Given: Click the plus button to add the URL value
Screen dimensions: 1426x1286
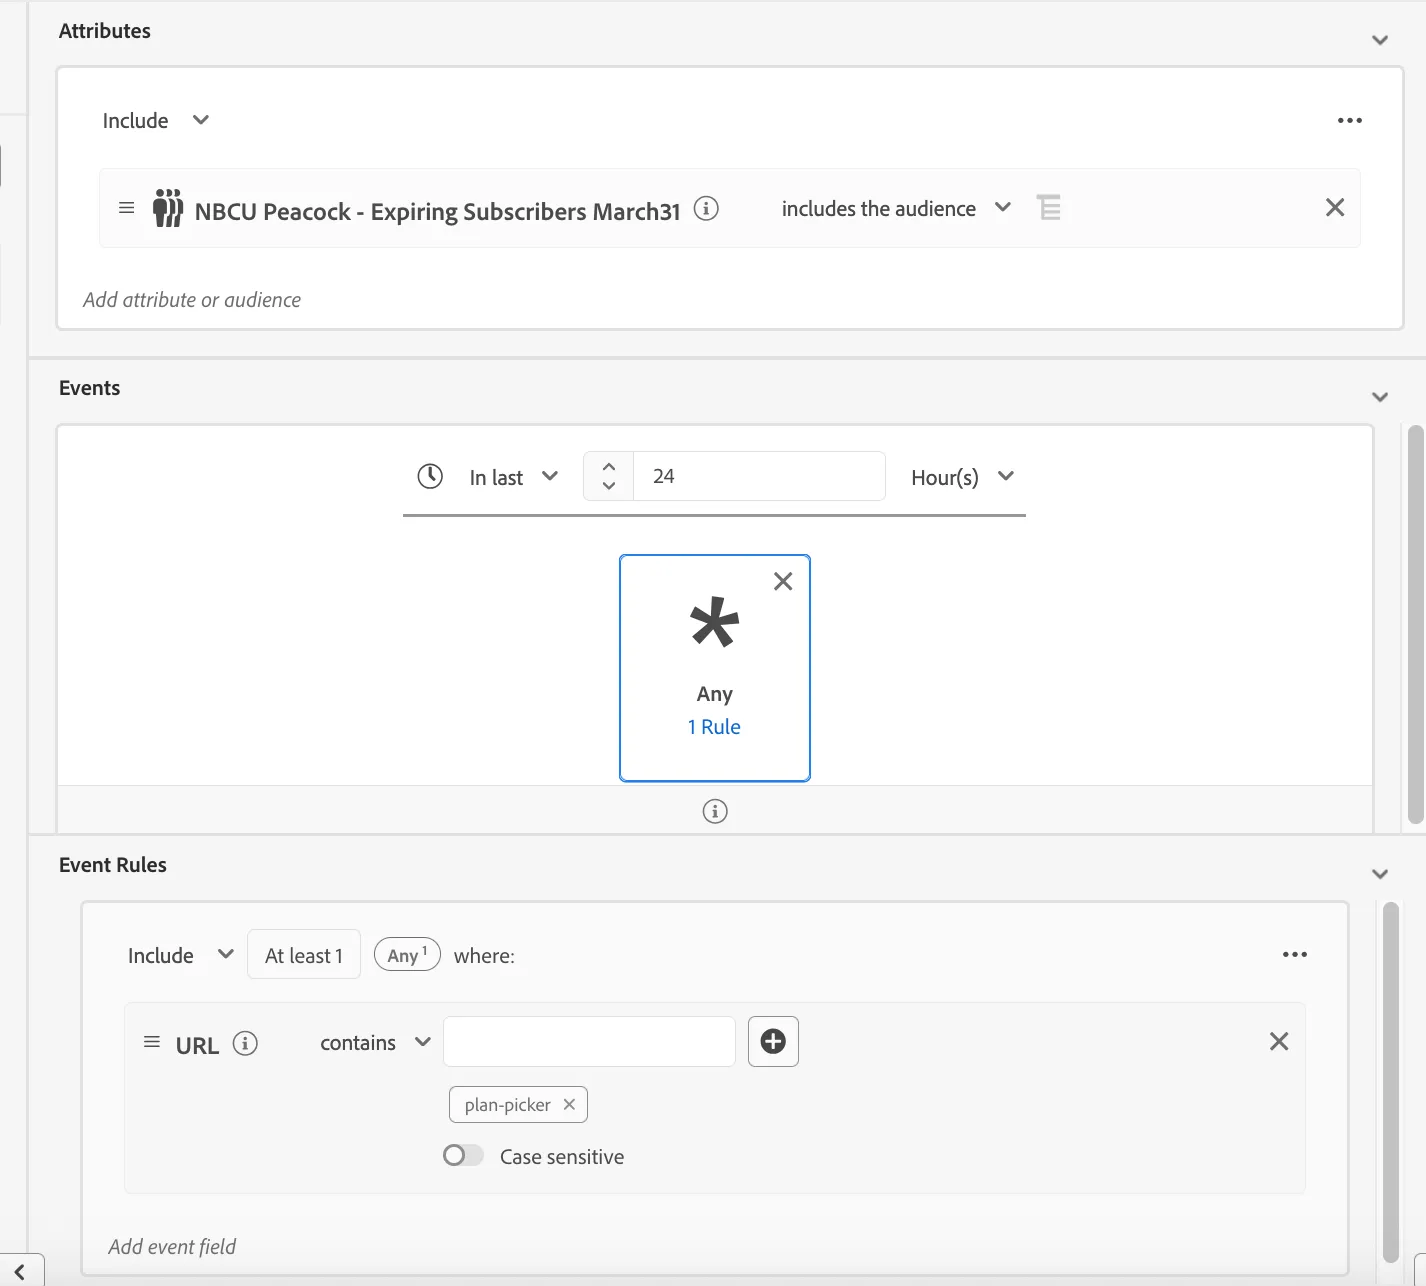Looking at the screenshot, I should [x=773, y=1042].
